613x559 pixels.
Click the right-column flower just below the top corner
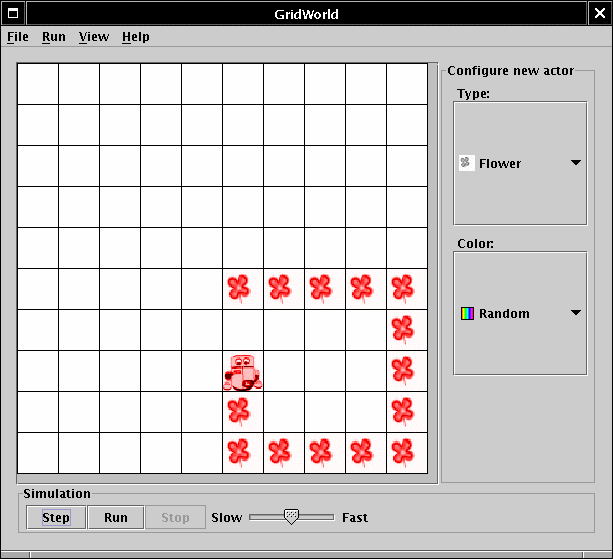click(x=403, y=330)
